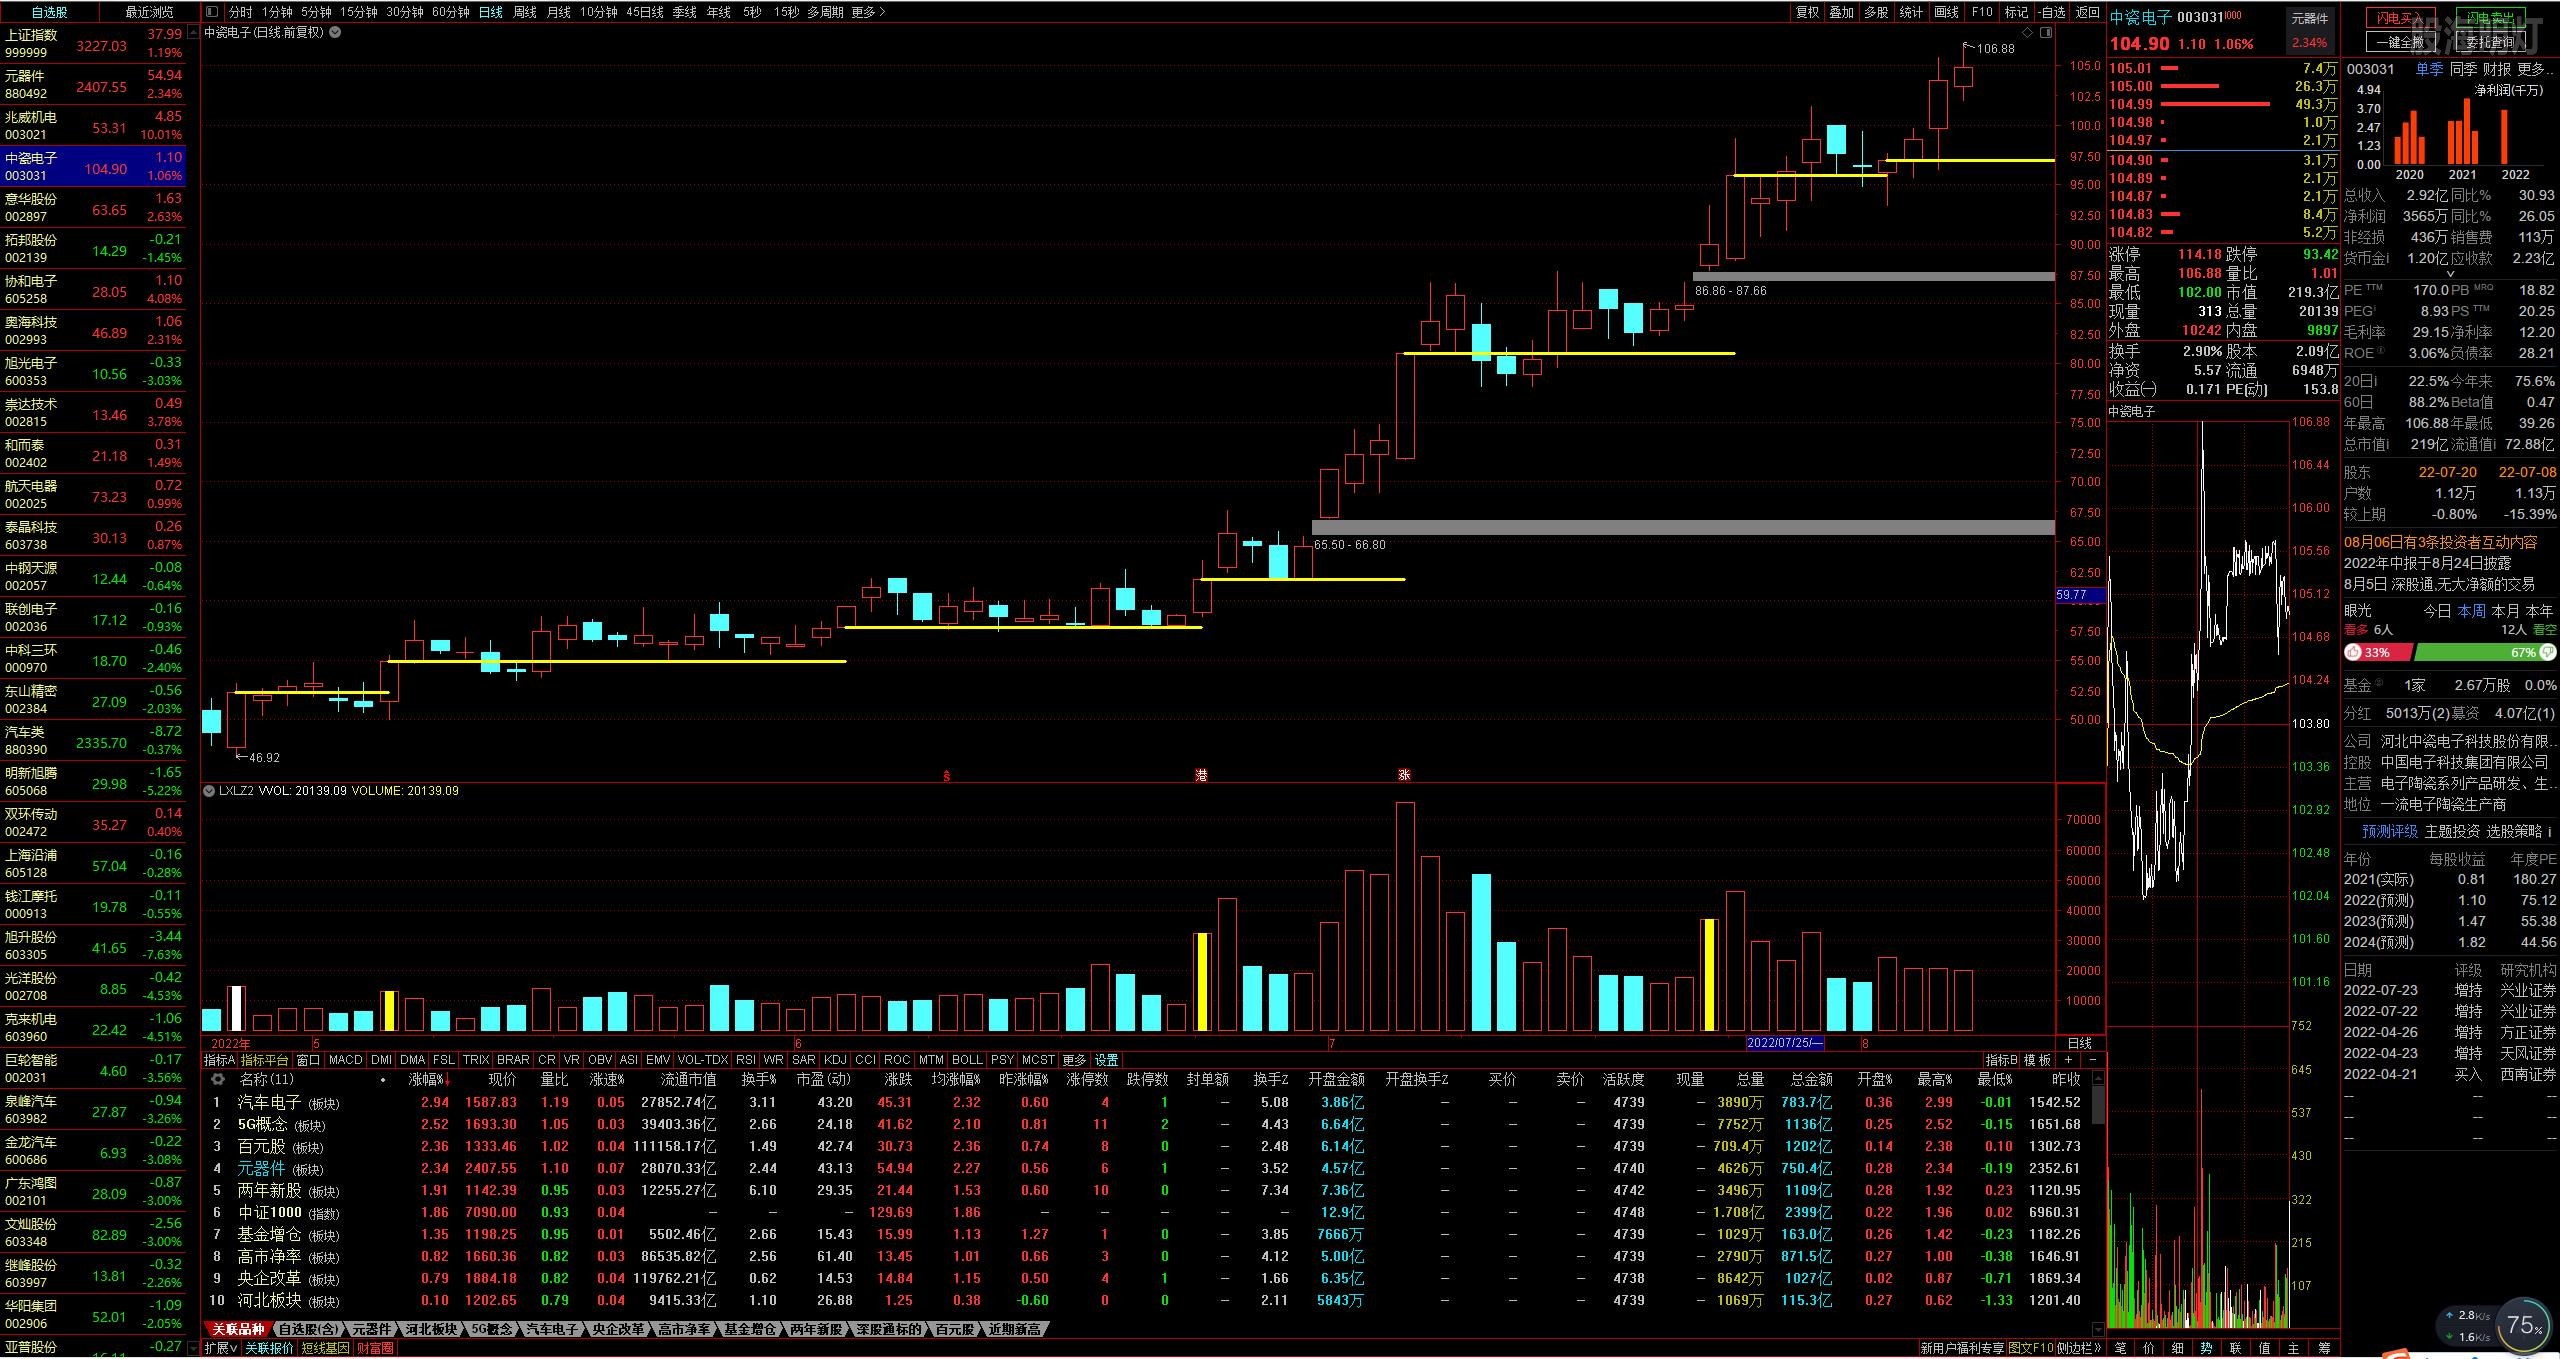2560x1359 pixels.
Task: Enable the VOL-TDX indicator
Action: coord(702,1060)
